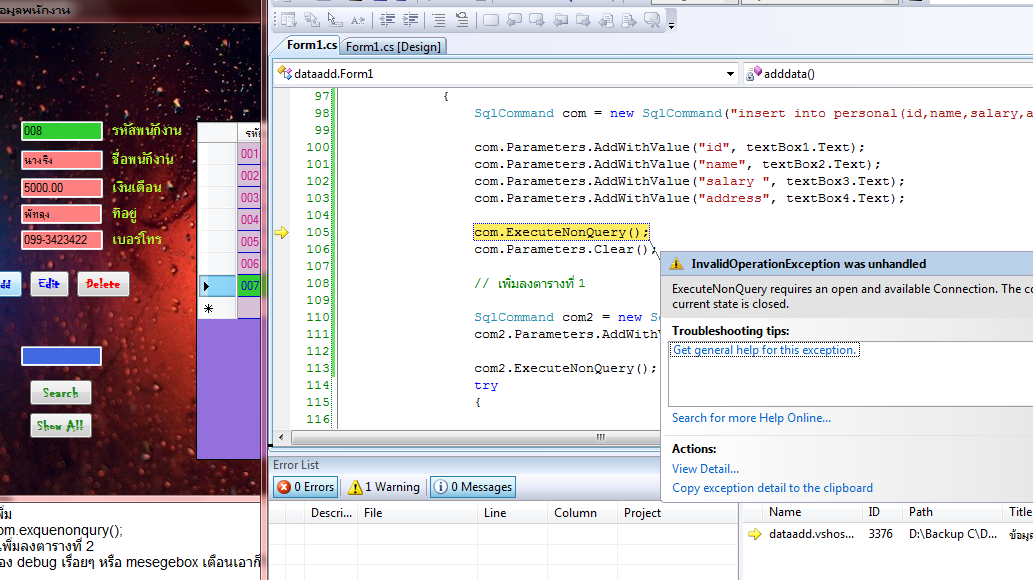
Task: Select the grid row with ID 005
Action: (x=249, y=241)
